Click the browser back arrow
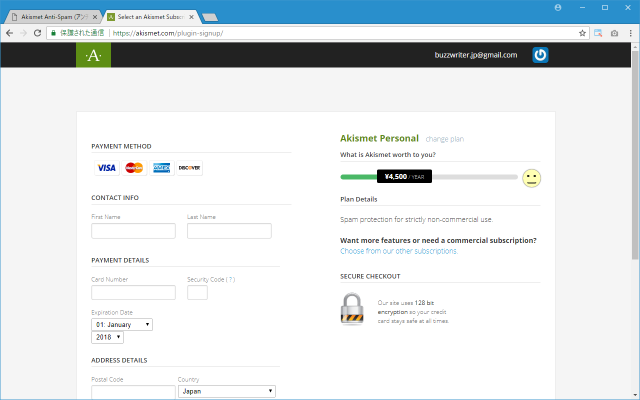This screenshot has height=400, width=640. tap(9, 33)
